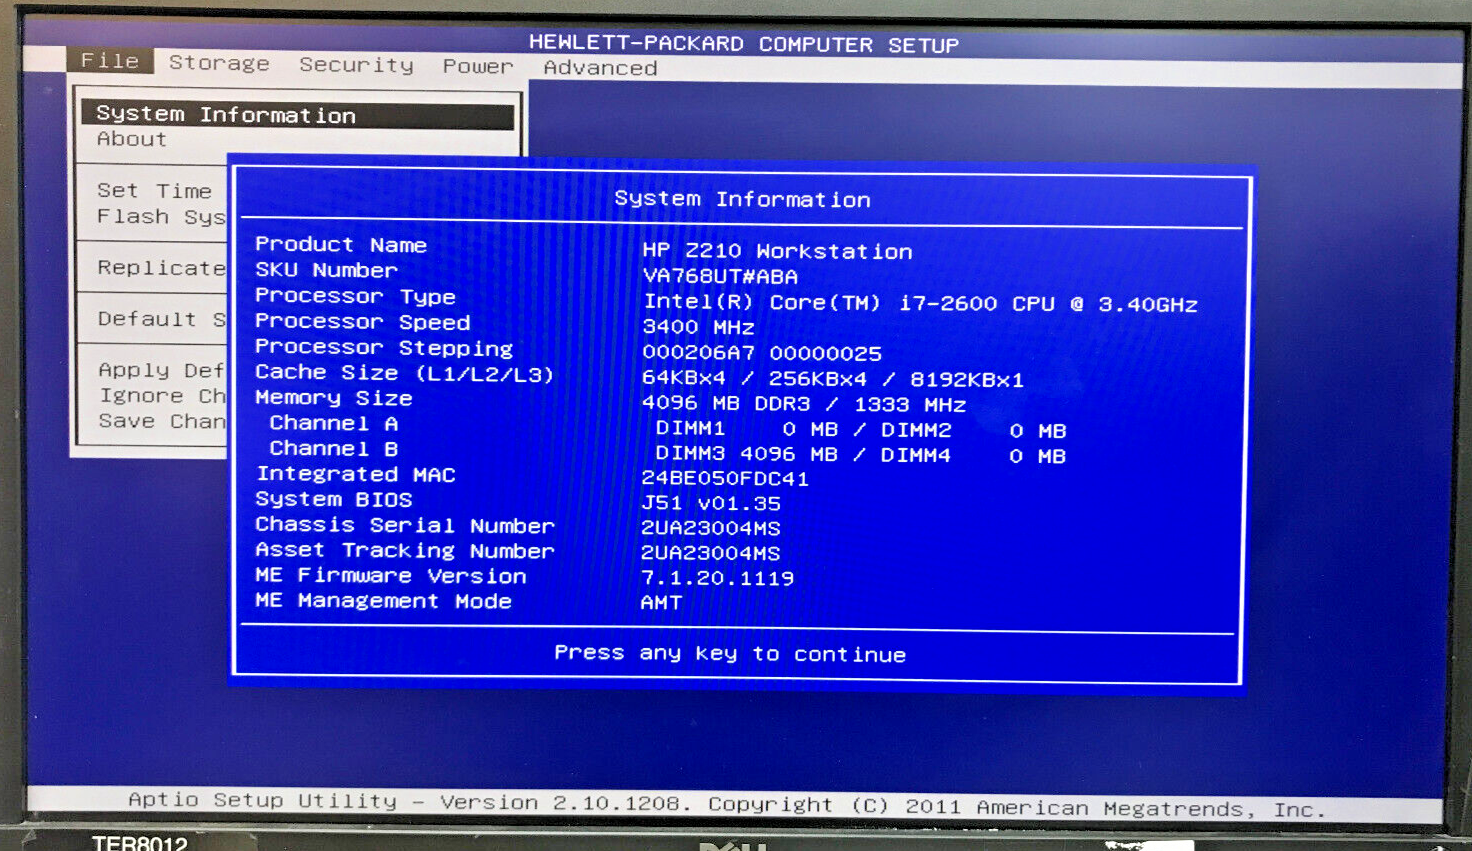Click the 7.1.20.1119 firmware version value
1472x851 pixels.
click(x=717, y=578)
